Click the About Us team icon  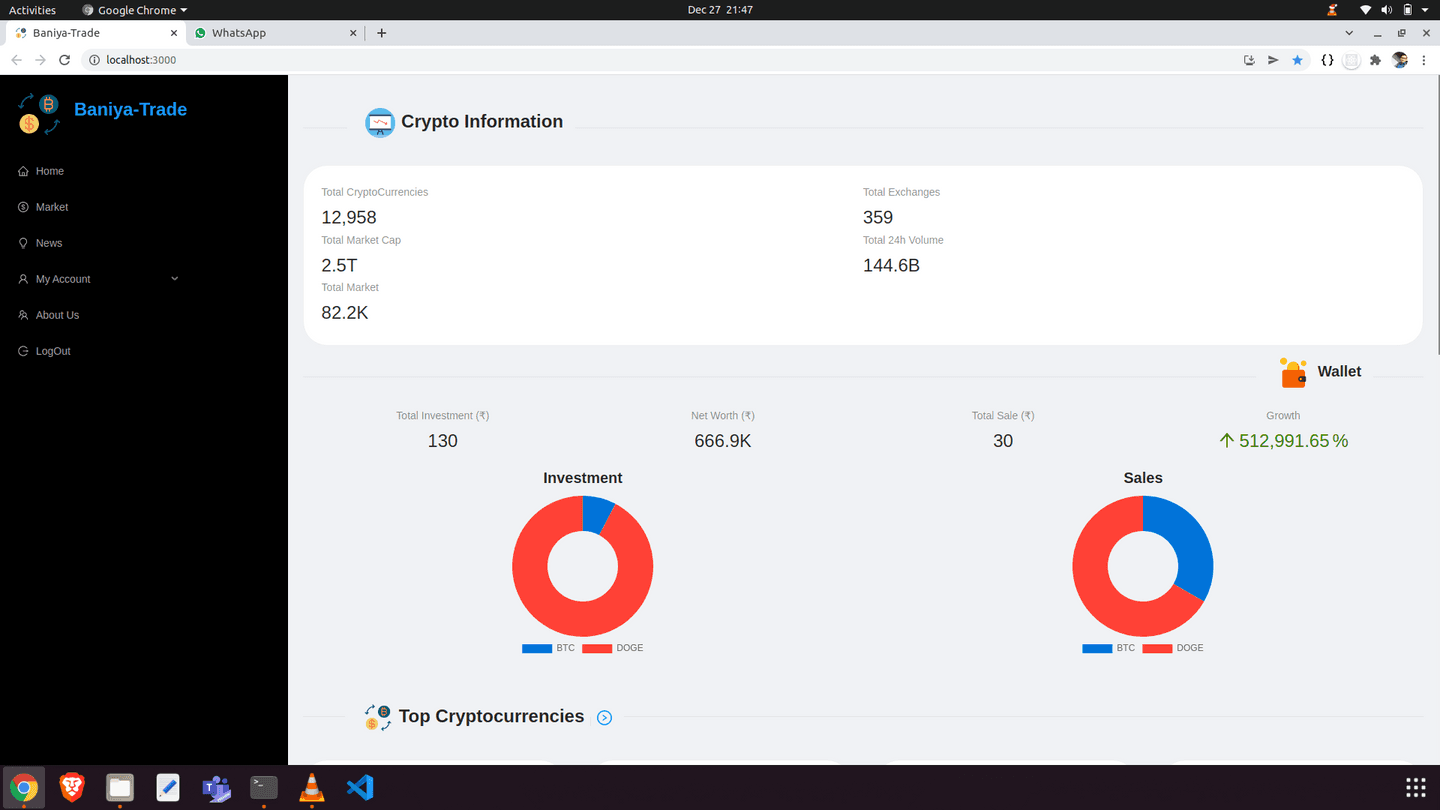[x=23, y=315]
